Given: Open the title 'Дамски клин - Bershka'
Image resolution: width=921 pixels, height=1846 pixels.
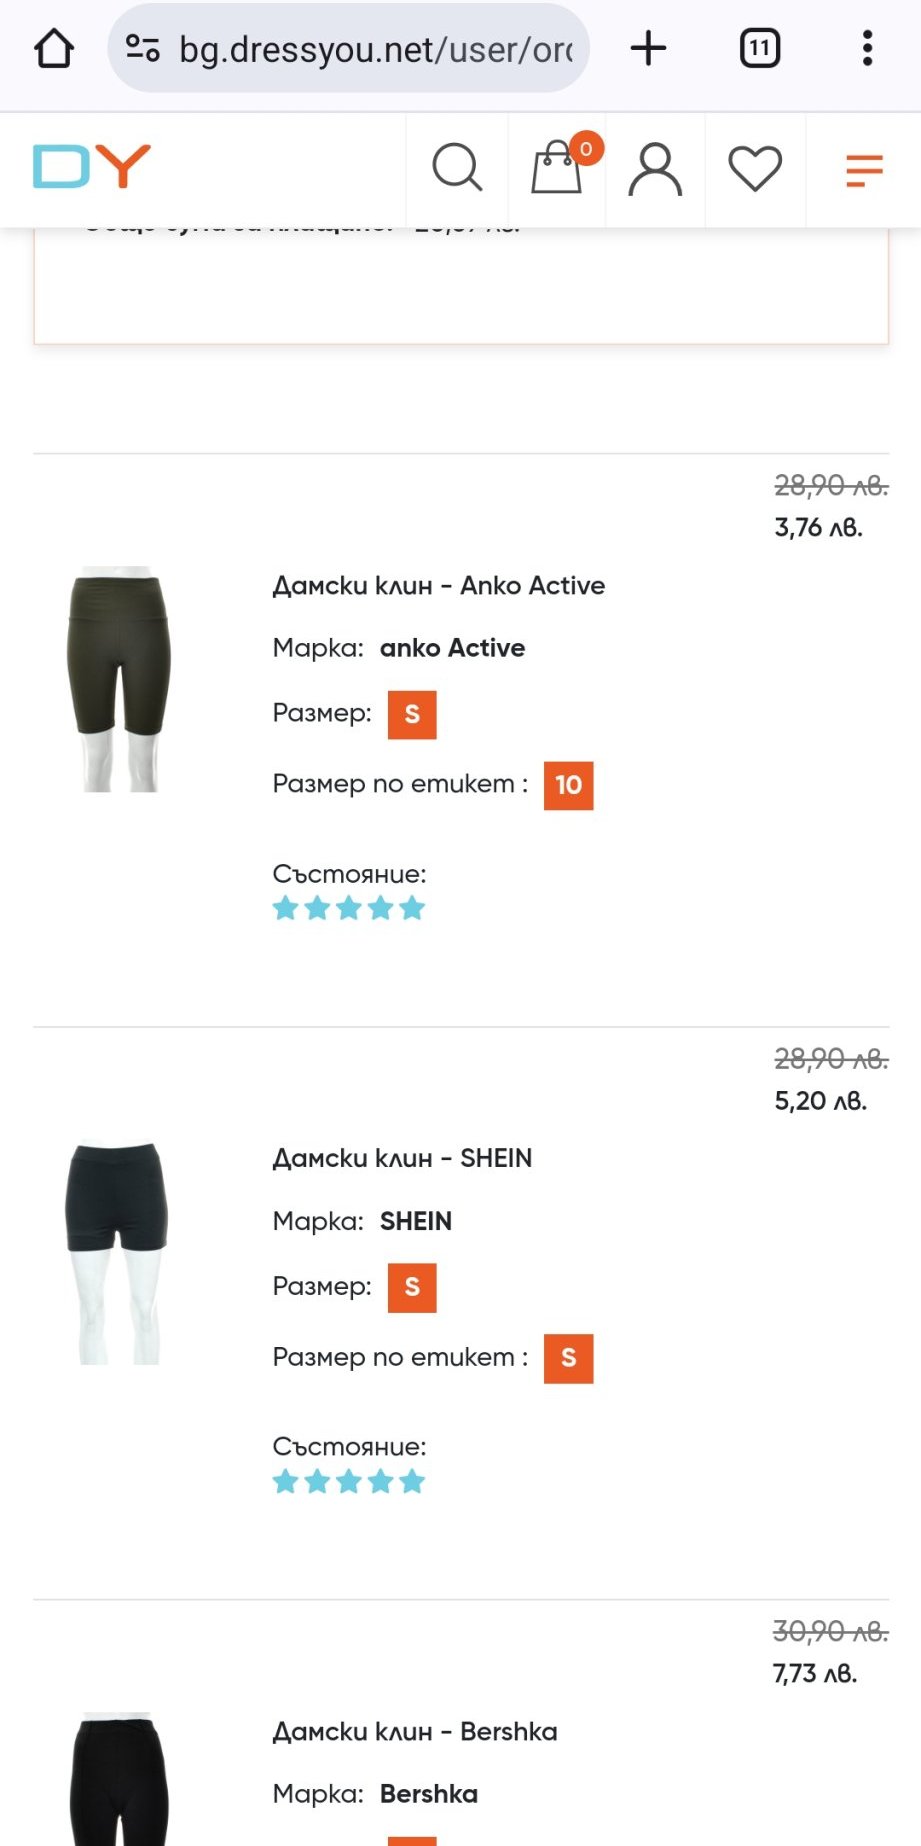Looking at the screenshot, I should tap(415, 1732).
